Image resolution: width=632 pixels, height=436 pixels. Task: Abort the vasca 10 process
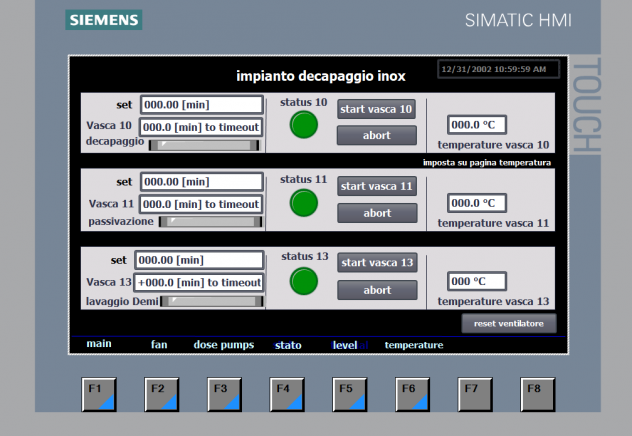377,135
